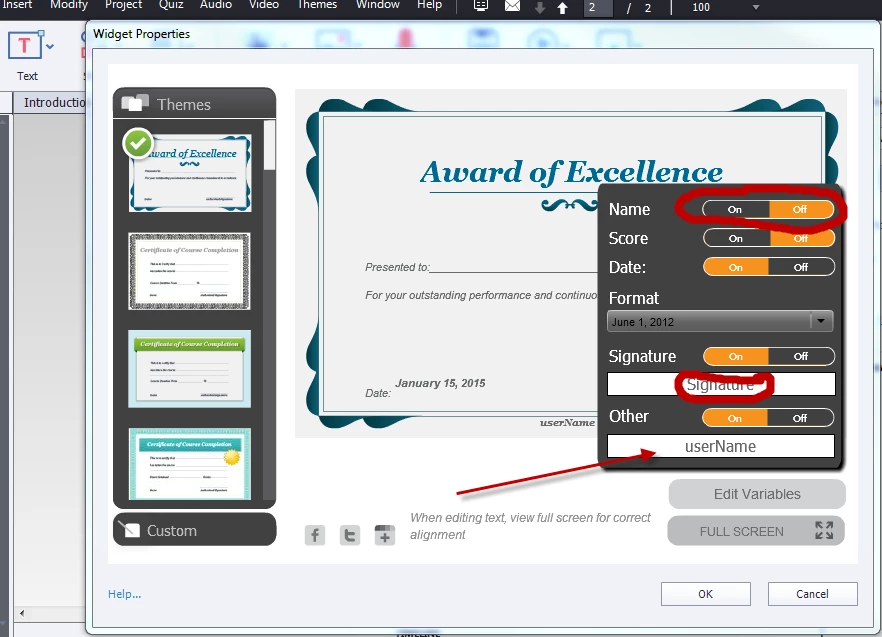Click the userName label on certificate preview
Viewport: 882px width, 637px height.
567,423
